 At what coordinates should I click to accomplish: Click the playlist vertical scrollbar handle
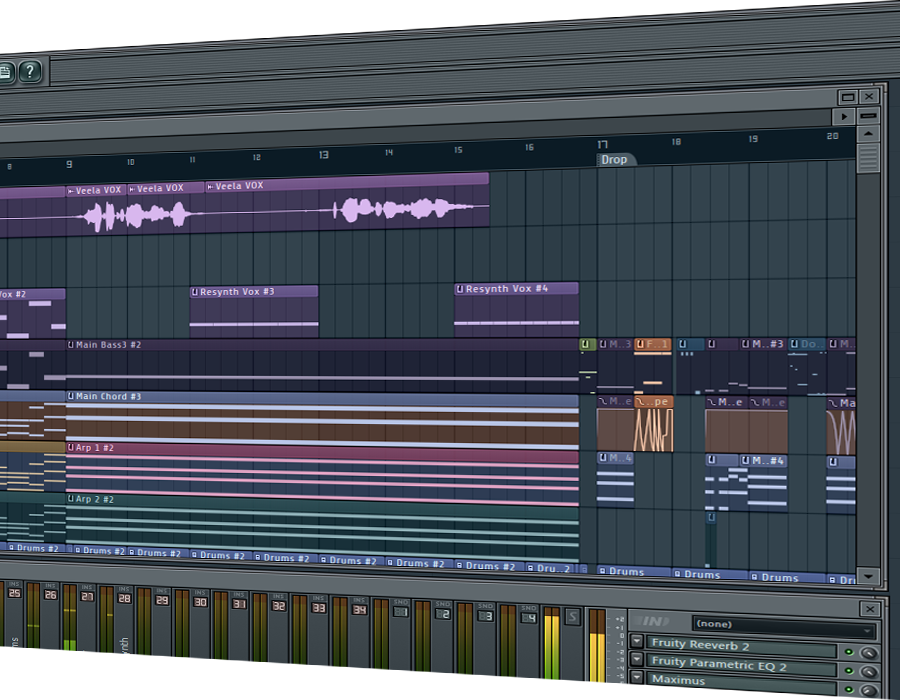[x=868, y=158]
